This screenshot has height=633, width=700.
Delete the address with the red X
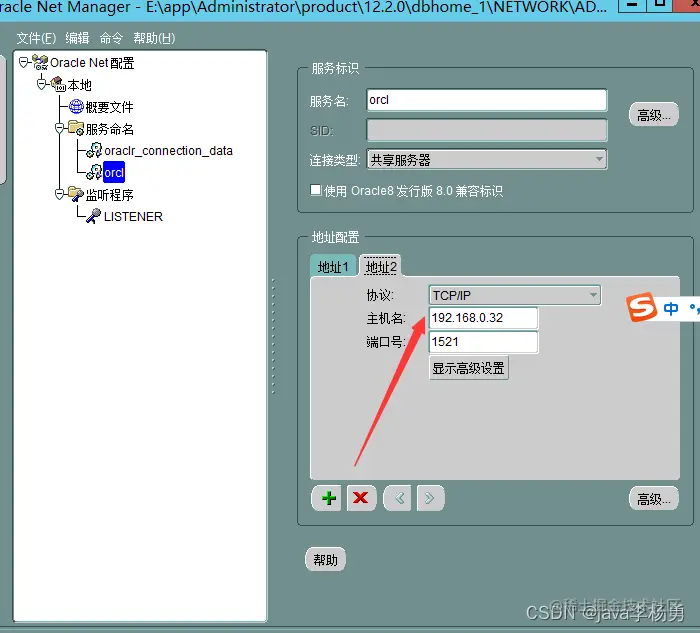click(x=361, y=497)
